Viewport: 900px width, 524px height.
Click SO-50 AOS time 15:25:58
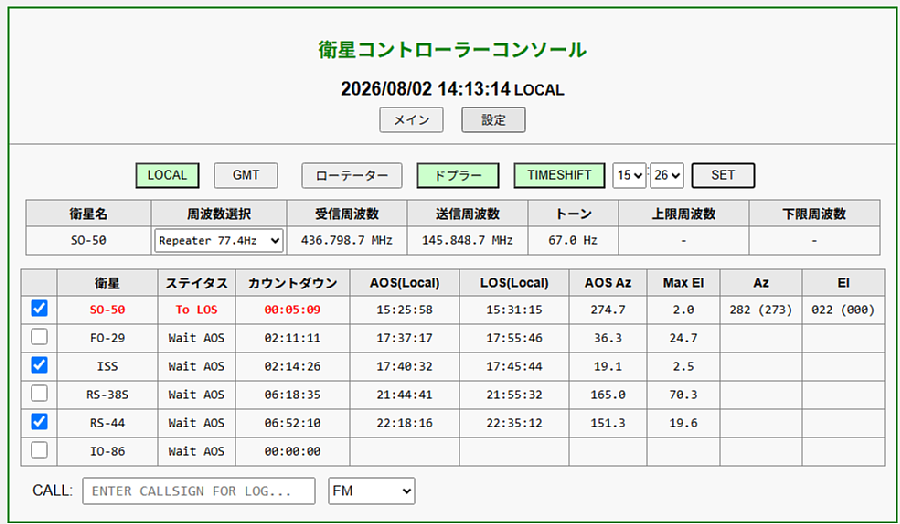pos(405,310)
